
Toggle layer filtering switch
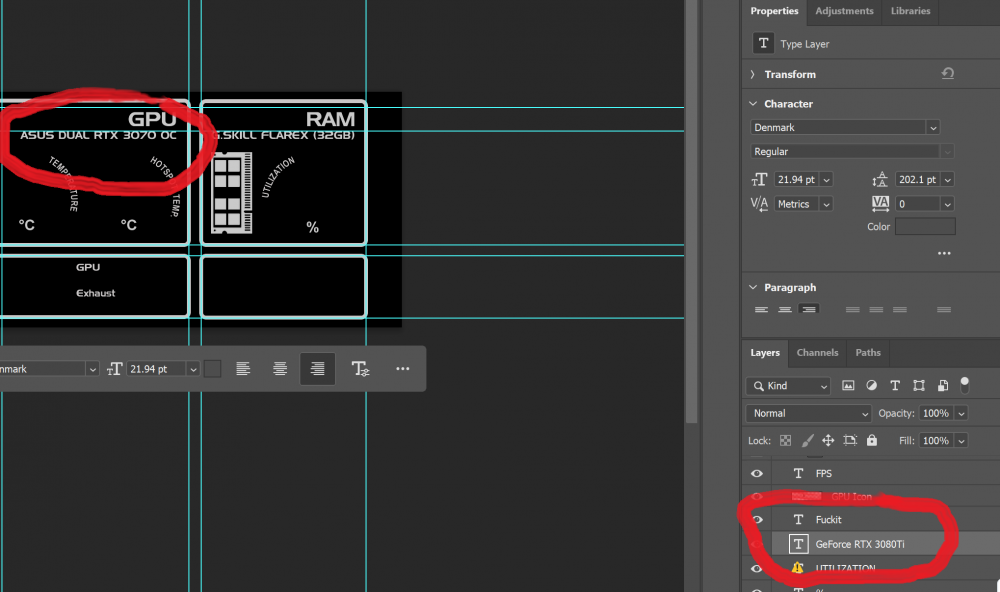click(964, 384)
